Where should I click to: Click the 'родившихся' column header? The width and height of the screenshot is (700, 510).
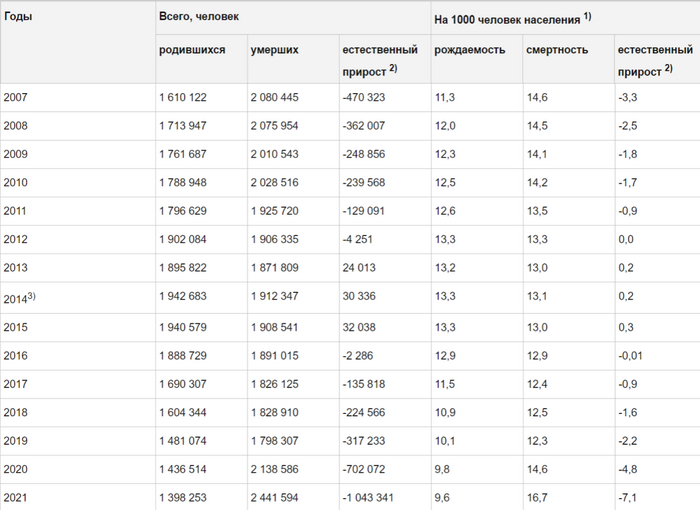[x=192, y=50]
